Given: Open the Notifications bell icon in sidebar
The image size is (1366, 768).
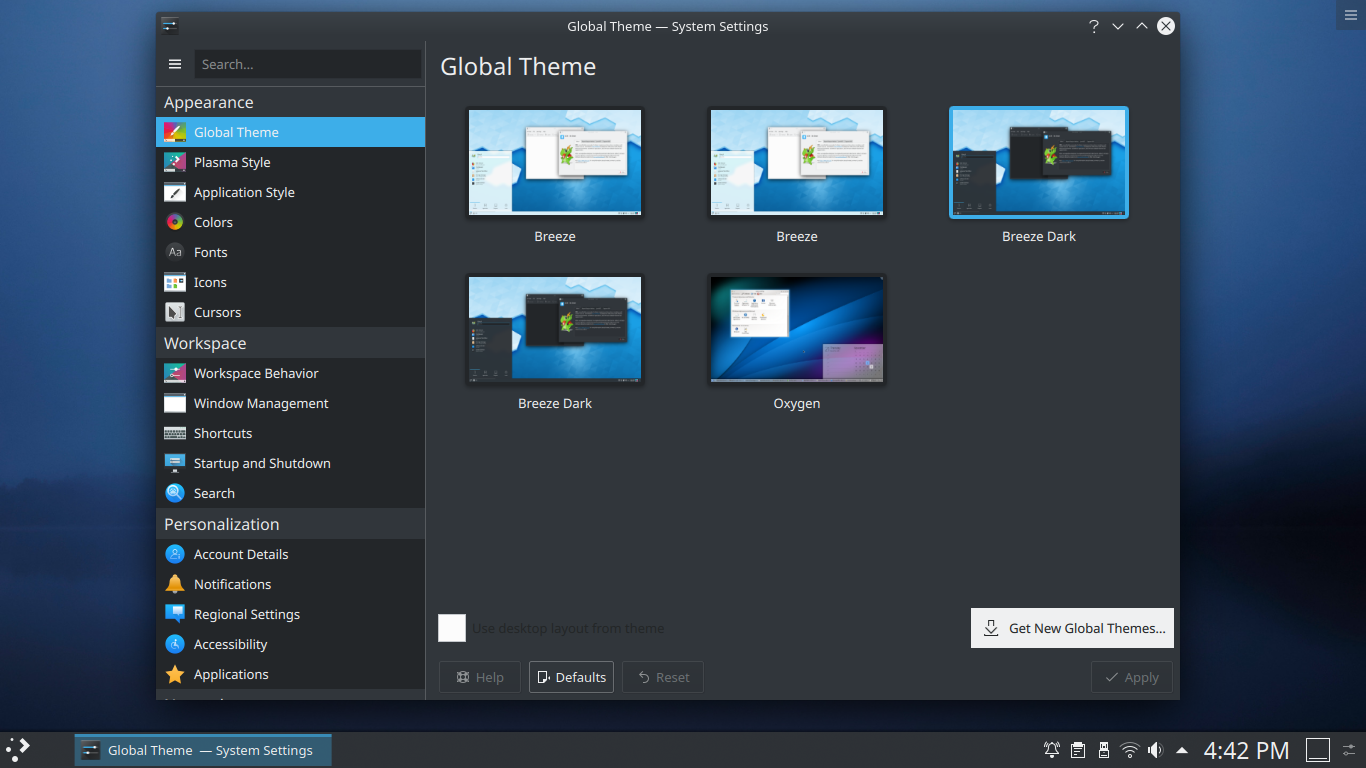Looking at the screenshot, I should coord(175,584).
